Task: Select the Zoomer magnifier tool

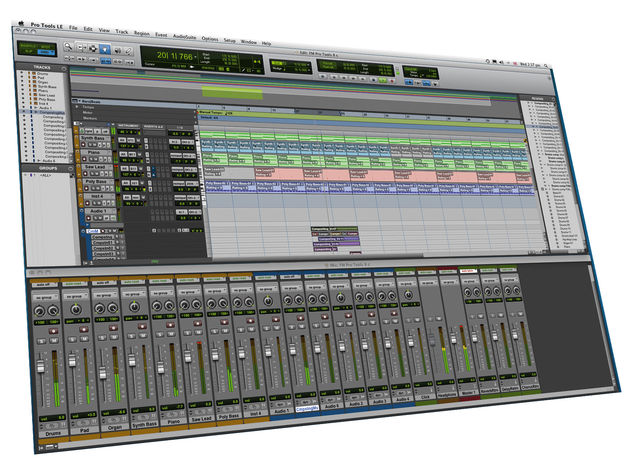Action: pos(68,47)
